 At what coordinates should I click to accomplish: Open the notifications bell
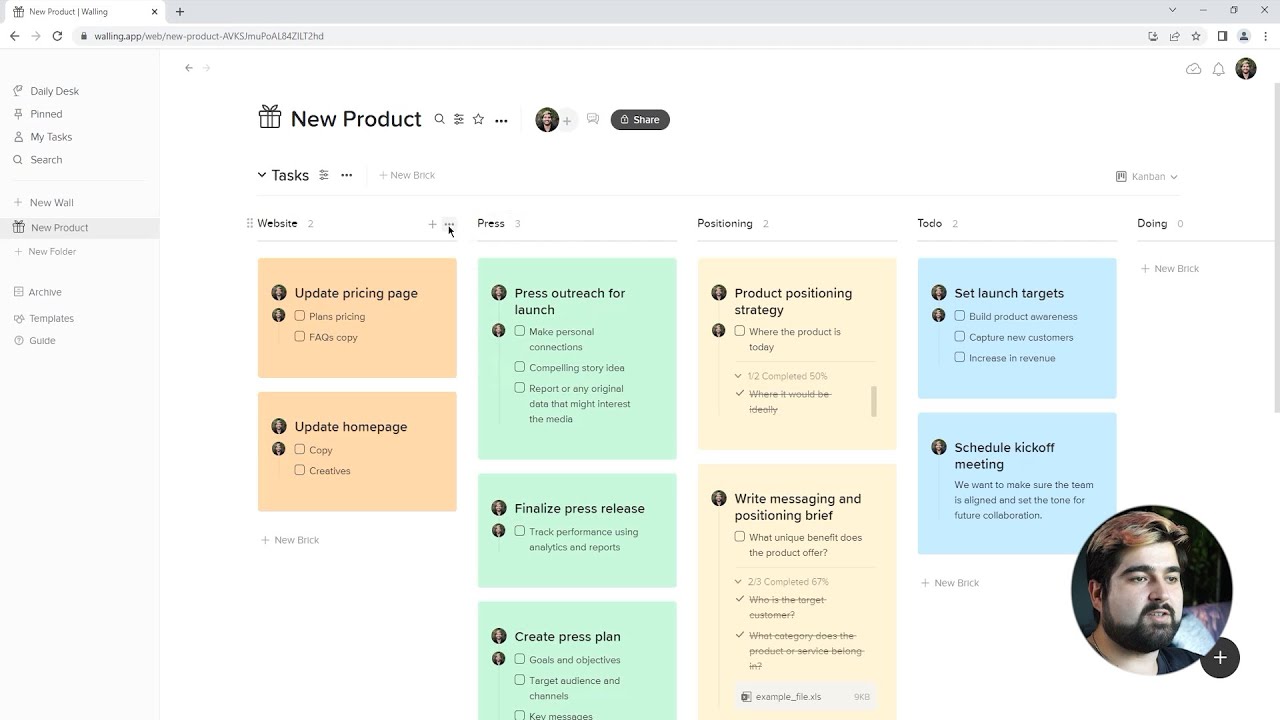coord(1218,69)
